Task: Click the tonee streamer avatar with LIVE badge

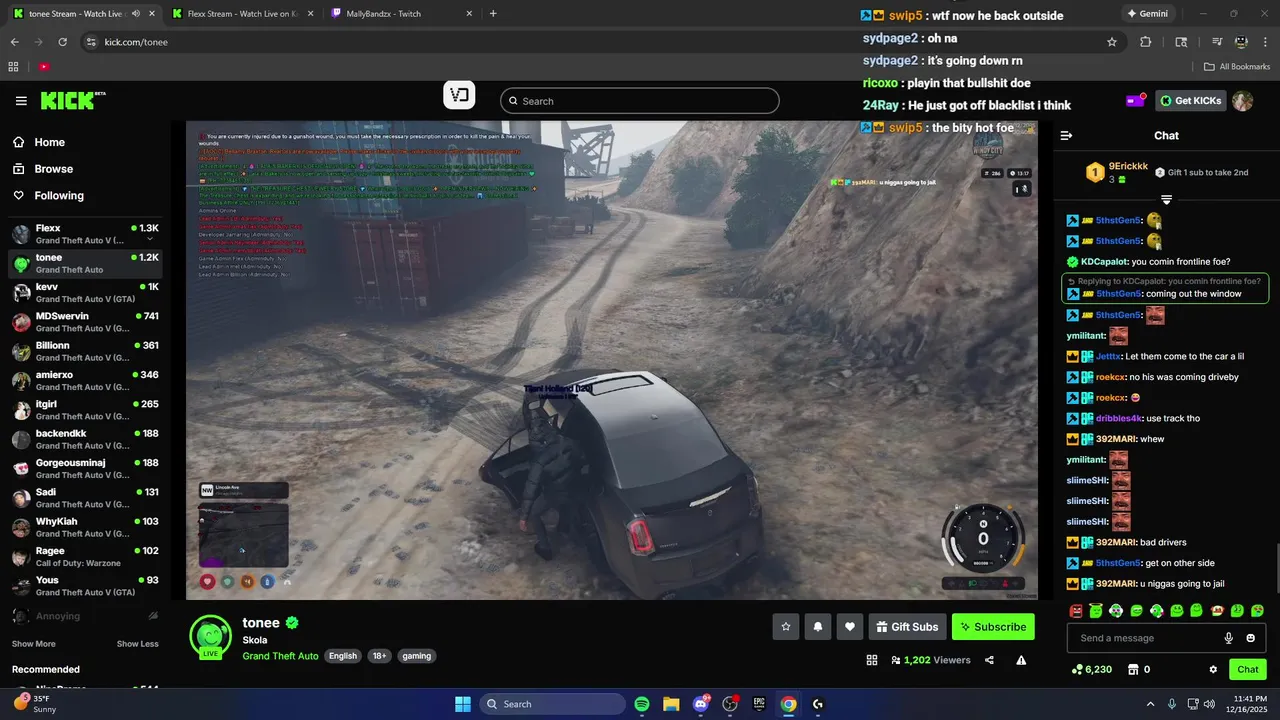Action: coord(211,636)
